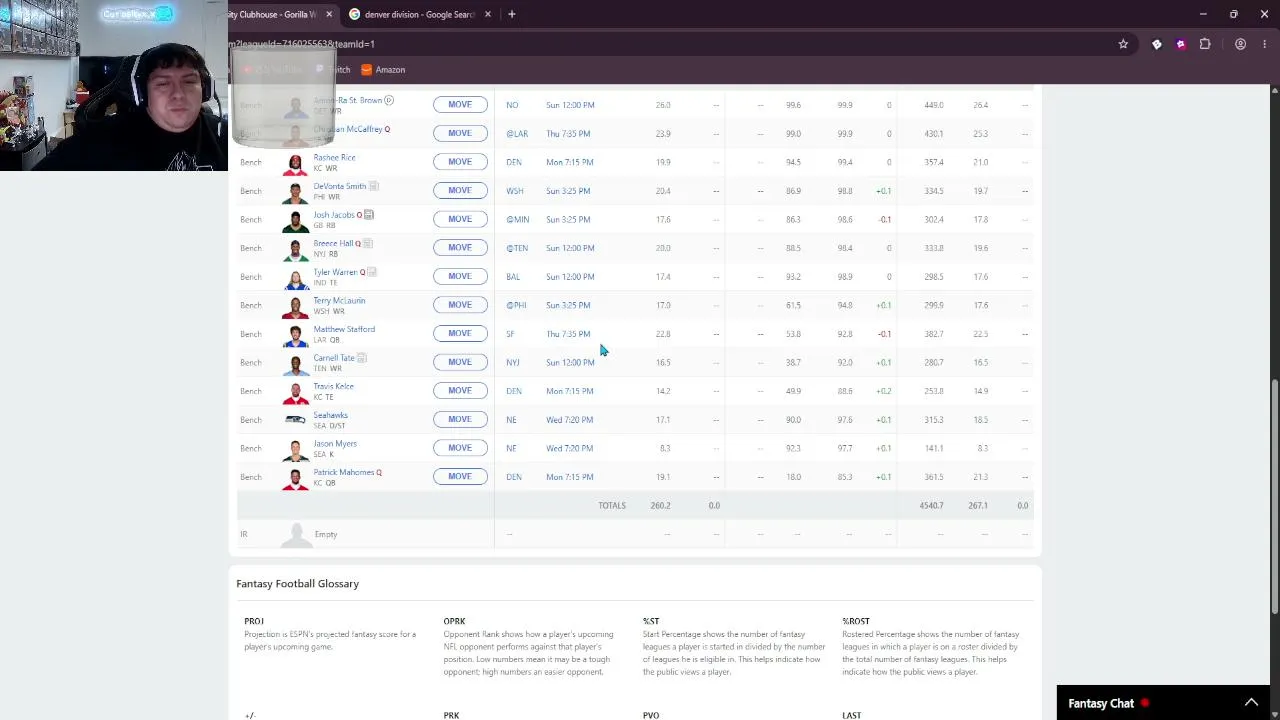Image resolution: width=1280 pixels, height=720 pixels.
Task: Close the denver division Google Search tab
Action: [488, 14]
